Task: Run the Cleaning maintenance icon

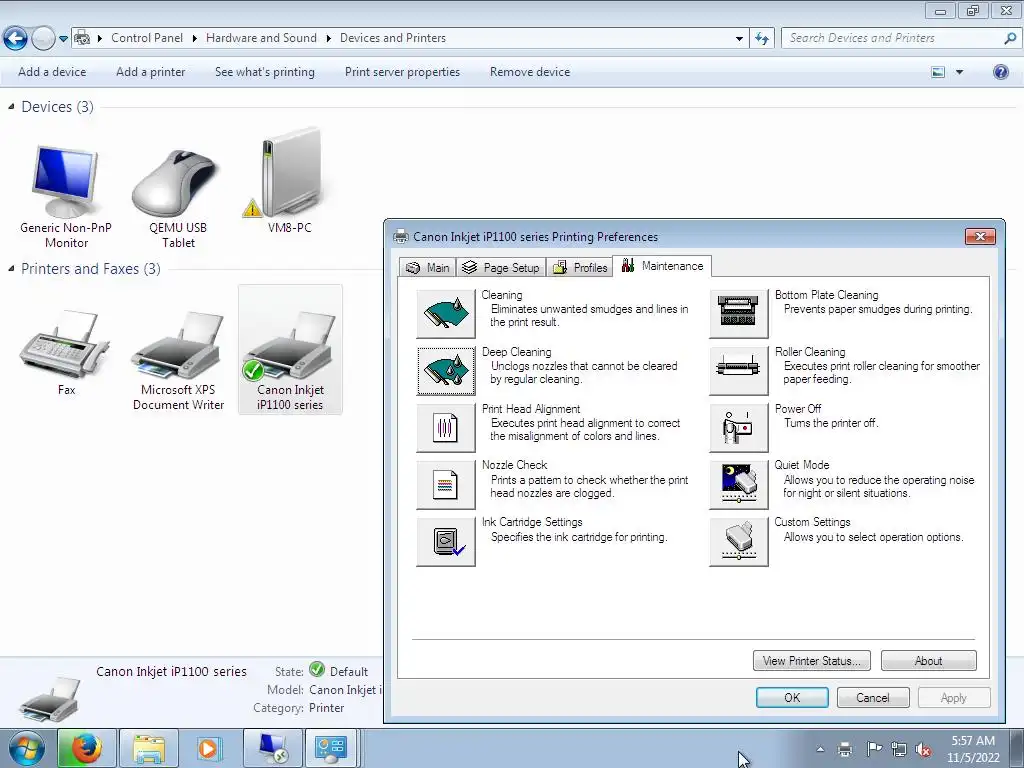Action: pos(446,314)
